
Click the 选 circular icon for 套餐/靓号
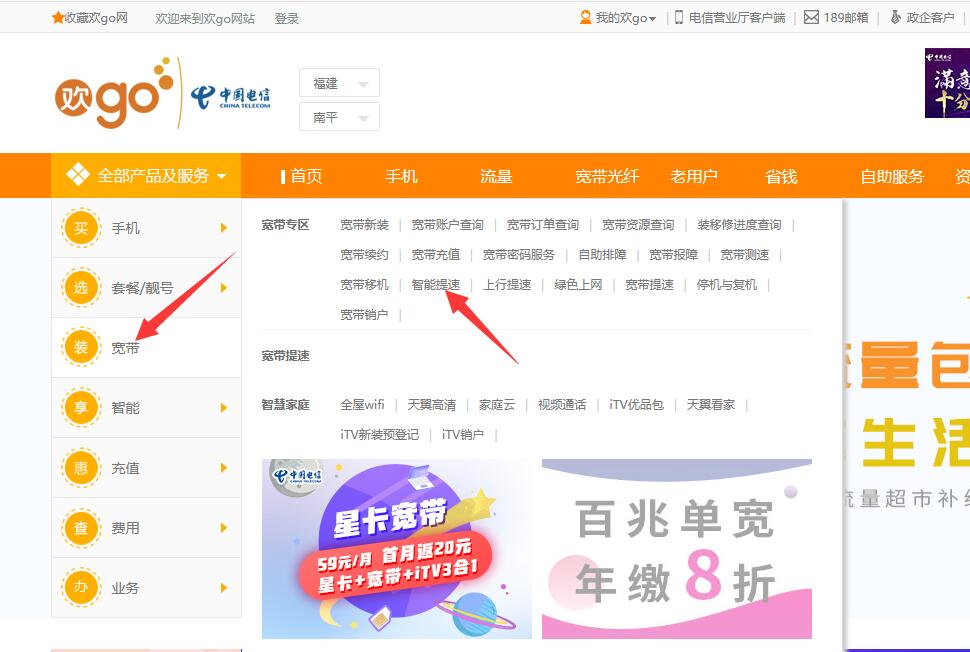(81, 288)
